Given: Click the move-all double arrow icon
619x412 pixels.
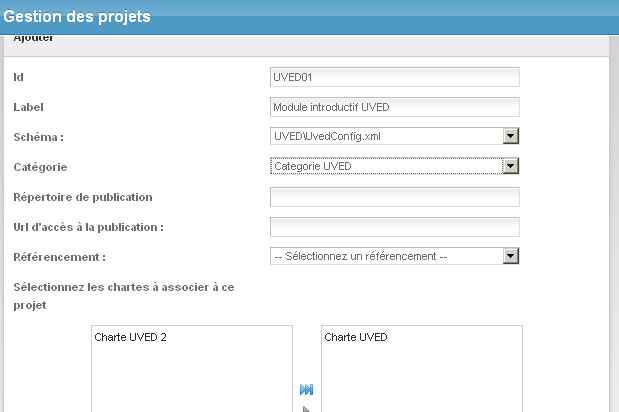Looking at the screenshot, I should coord(306,390).
